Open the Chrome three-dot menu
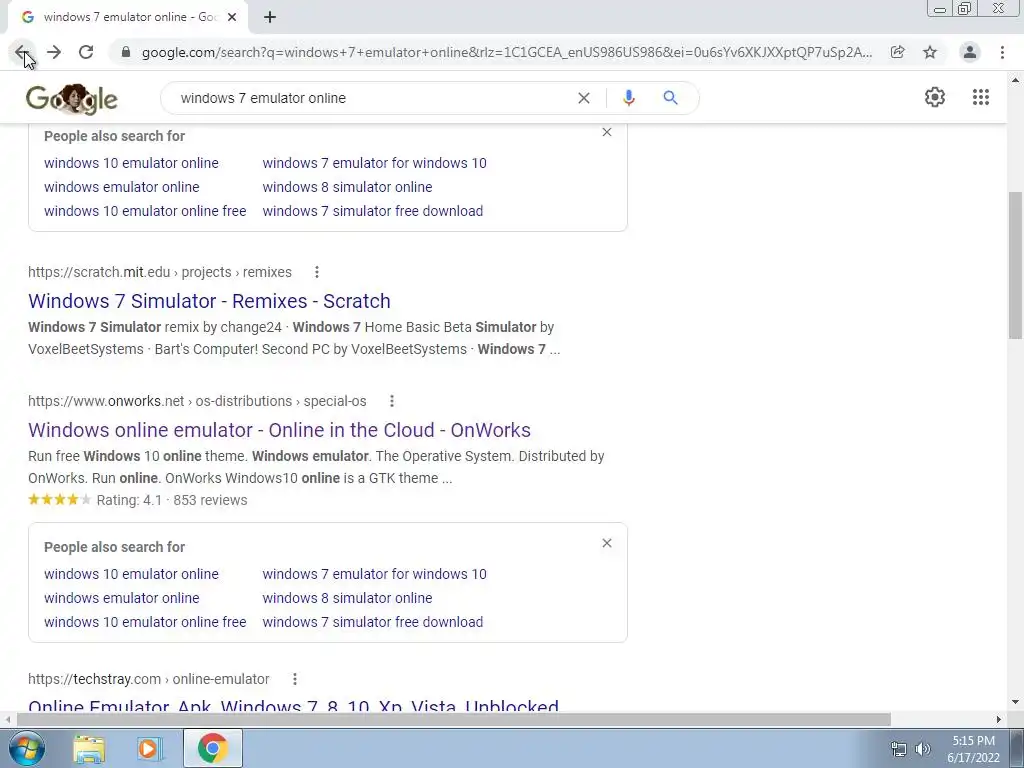 click(1002, 52)
